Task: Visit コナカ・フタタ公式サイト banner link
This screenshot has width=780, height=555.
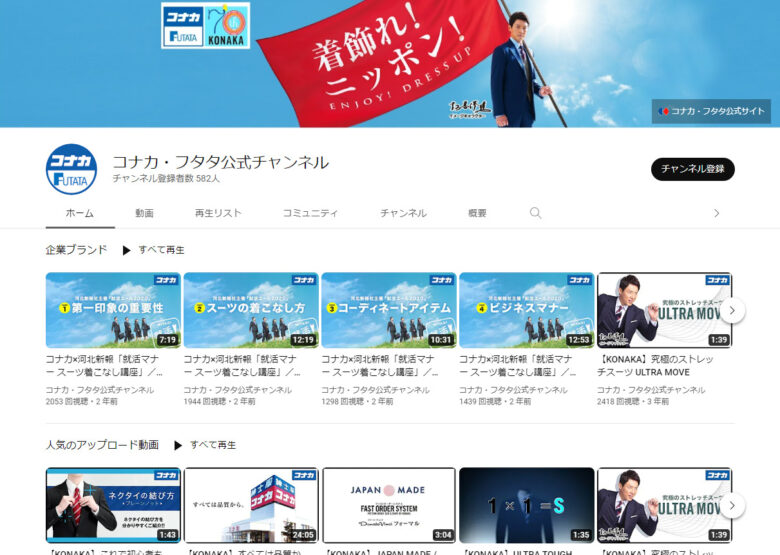Action: pos(711,111)
